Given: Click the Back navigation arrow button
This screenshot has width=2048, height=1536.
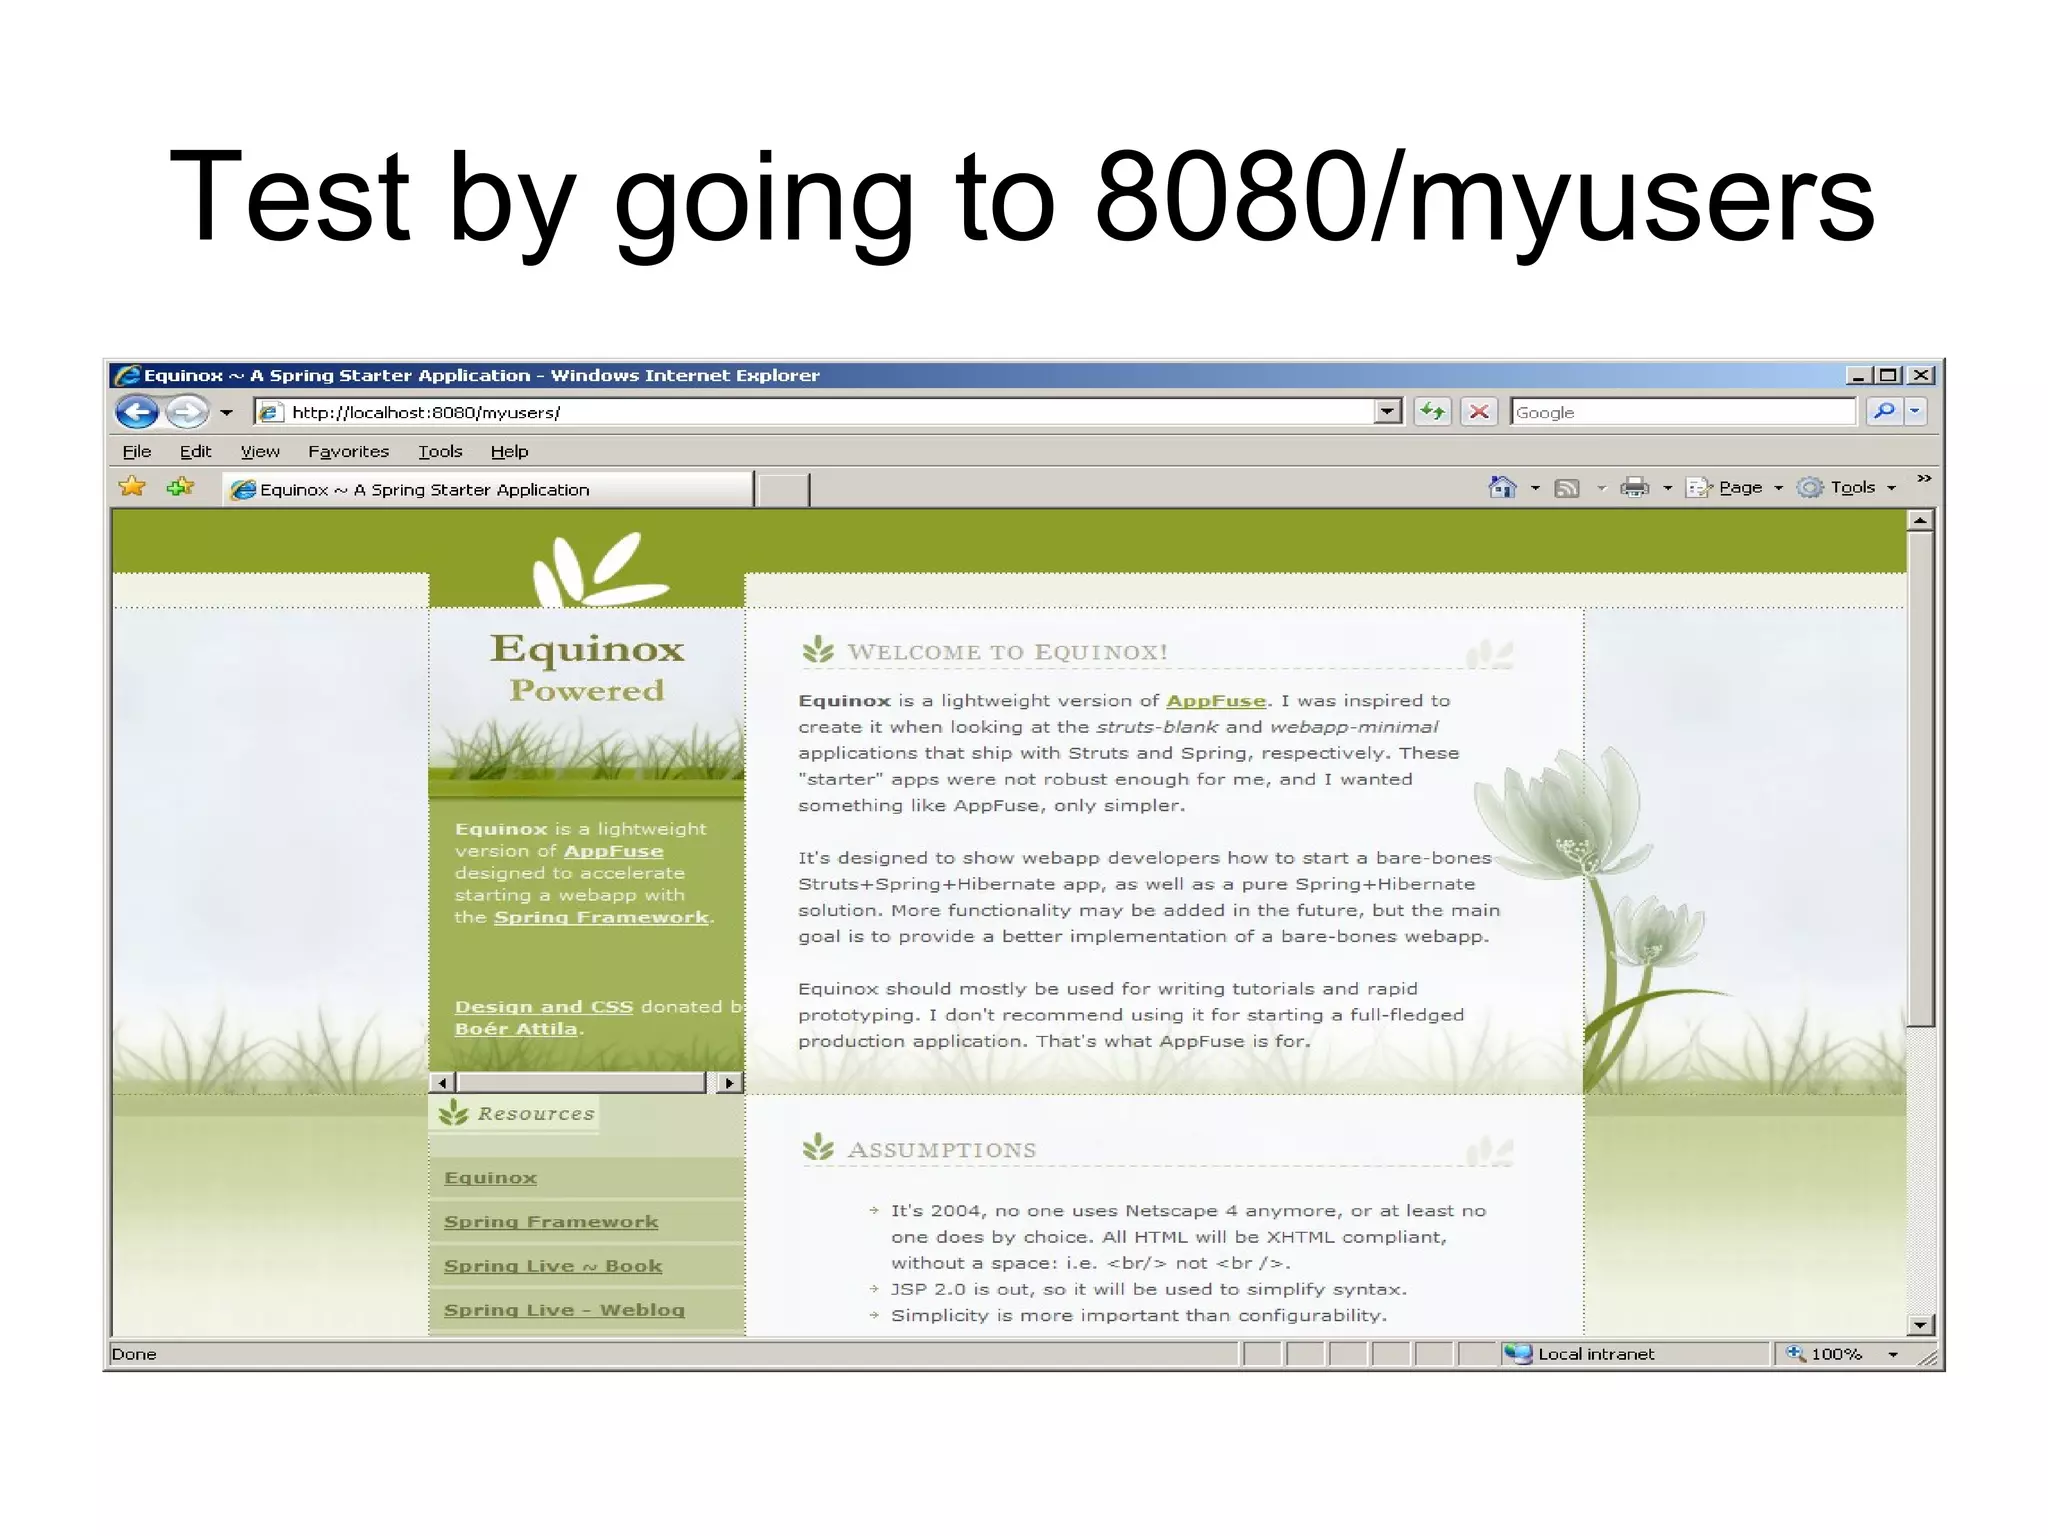Looking at the screenshot, I should (x=137, y=412).
